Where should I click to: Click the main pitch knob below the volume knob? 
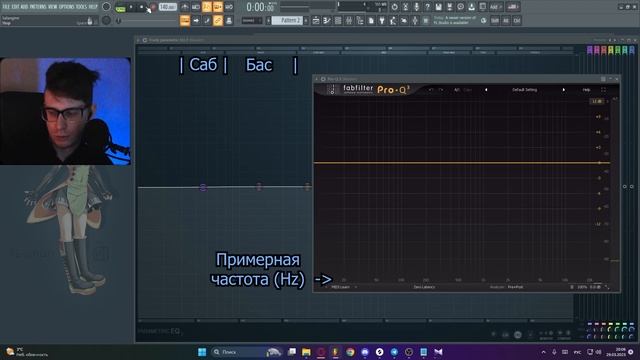pyautogui.click(x=106, y=20)
